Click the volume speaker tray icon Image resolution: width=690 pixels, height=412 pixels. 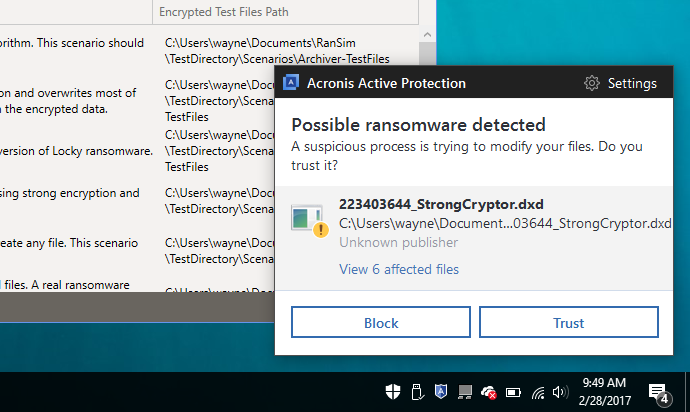(560, 391)
